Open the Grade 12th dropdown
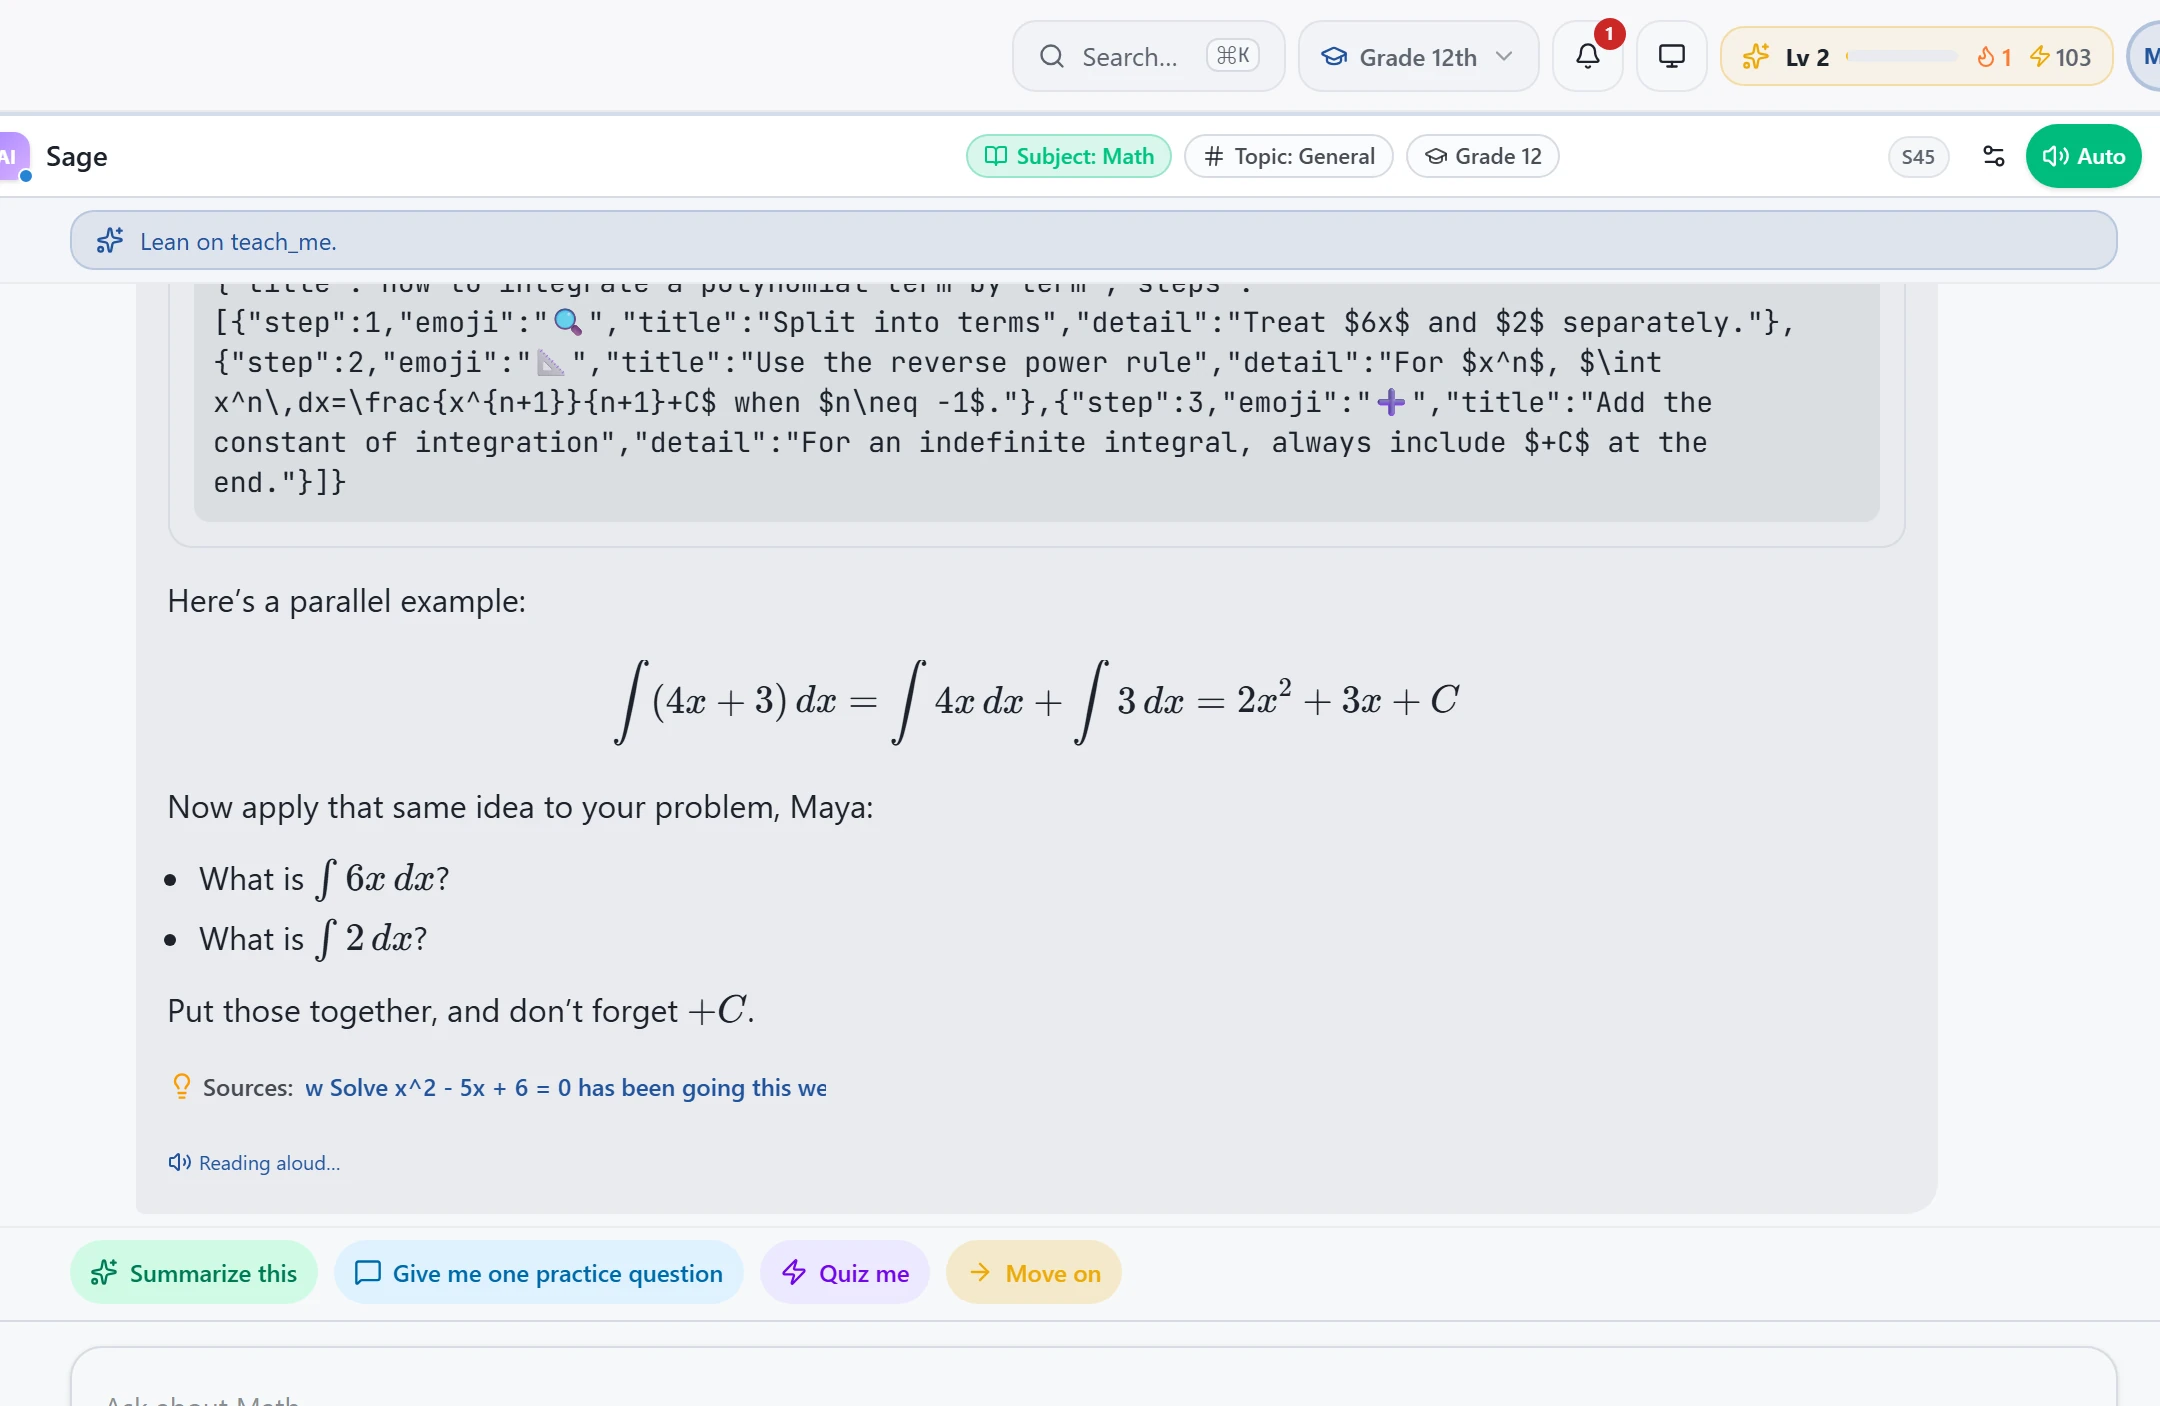This screenshot has height=1406, width=2160. point(1418,57)
